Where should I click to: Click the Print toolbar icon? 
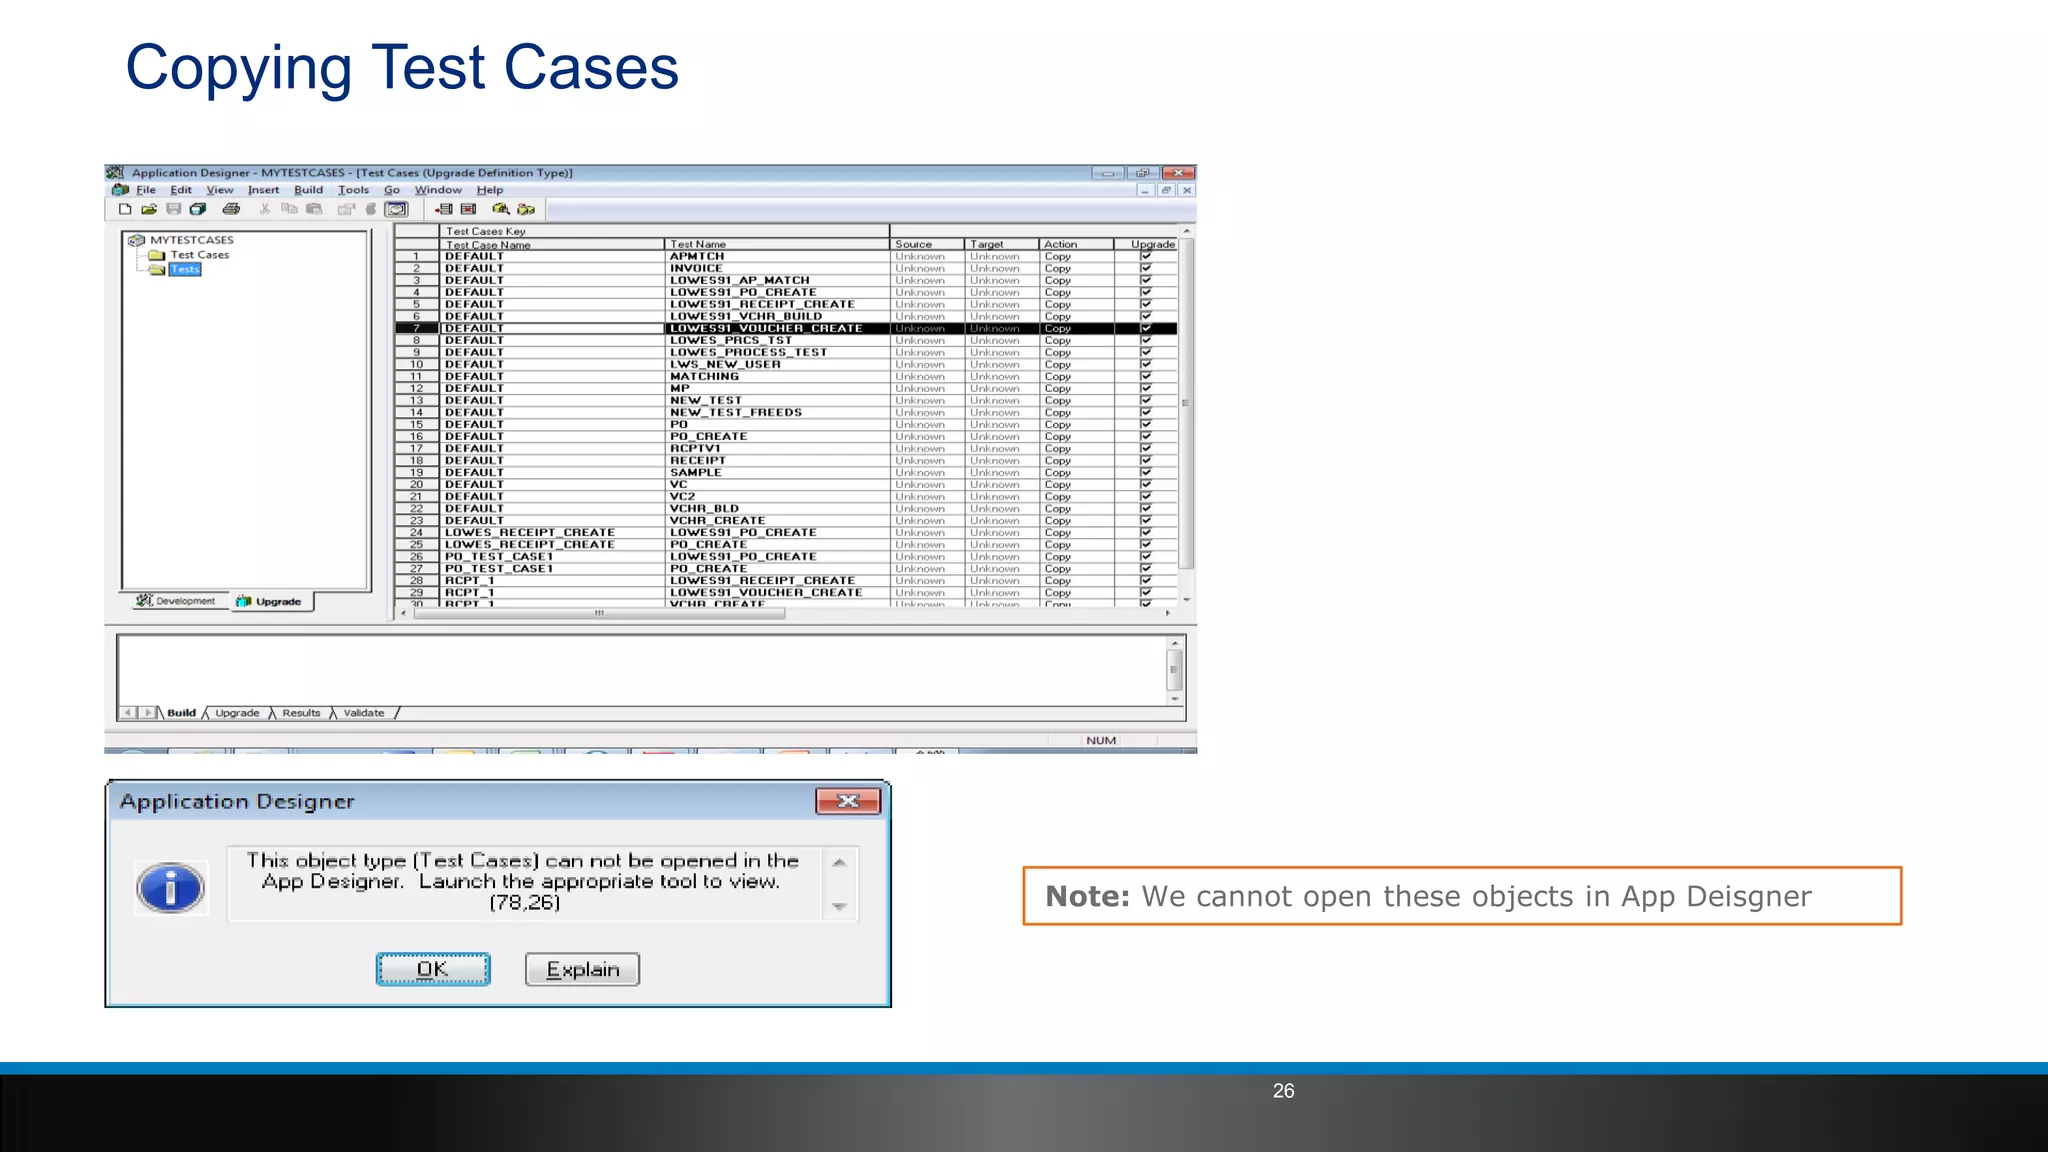pos(231,209)
